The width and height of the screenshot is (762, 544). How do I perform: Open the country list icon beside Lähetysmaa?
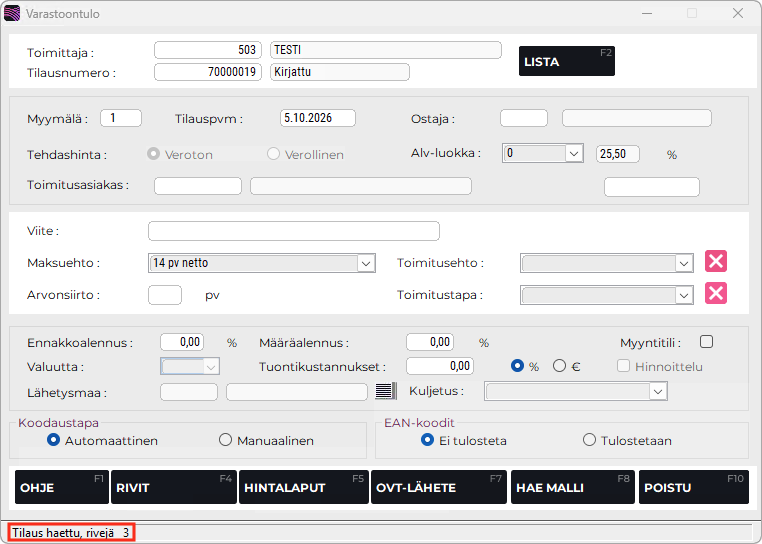pyautogui.click(x=386, y=391)
